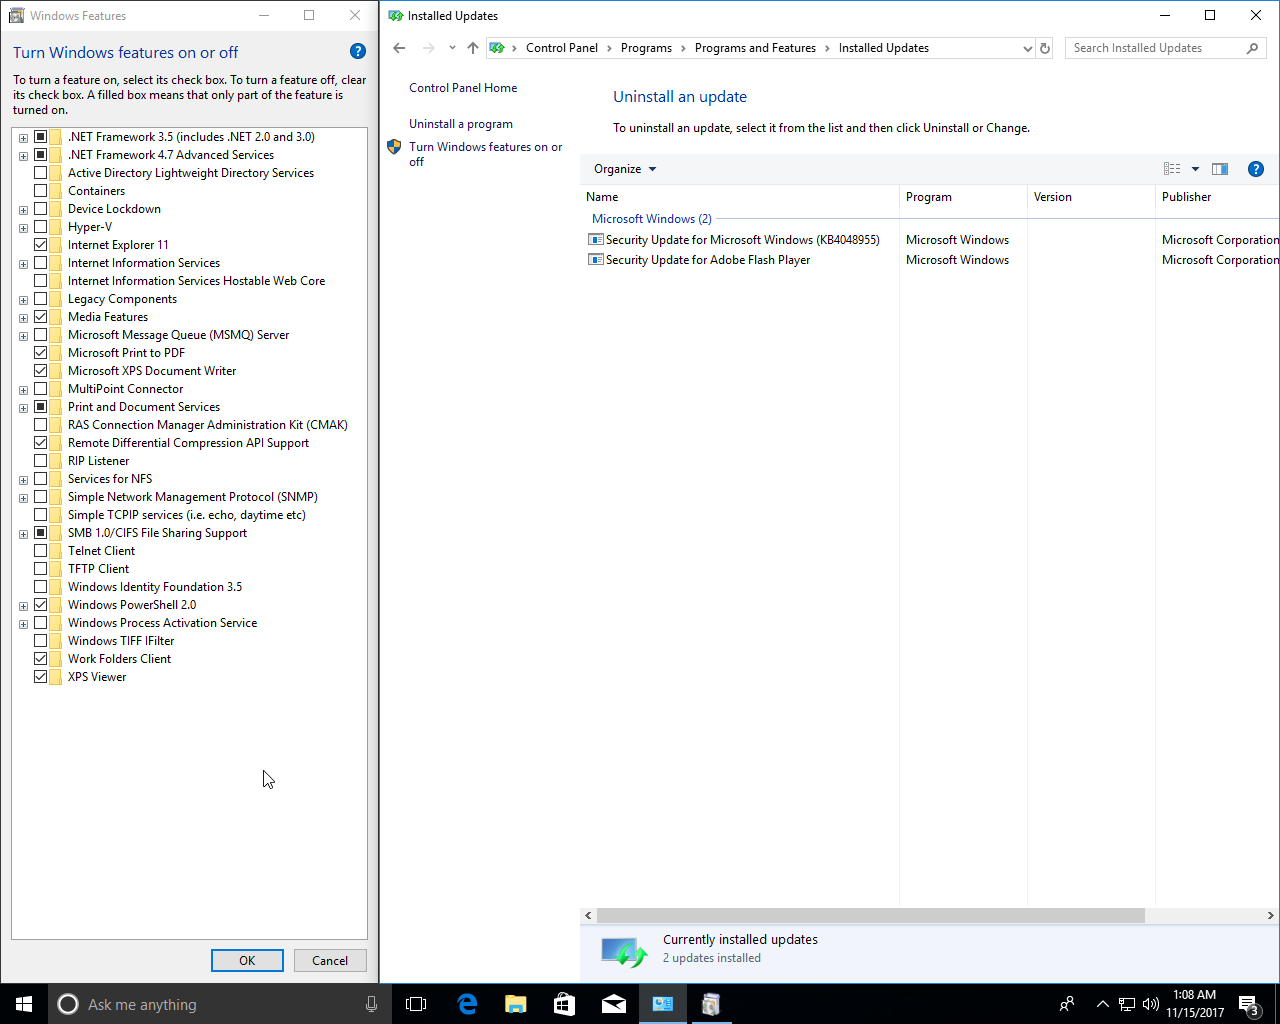
Task: Open help in the Windows Features dialog
Action: click(x=358, y=52)
